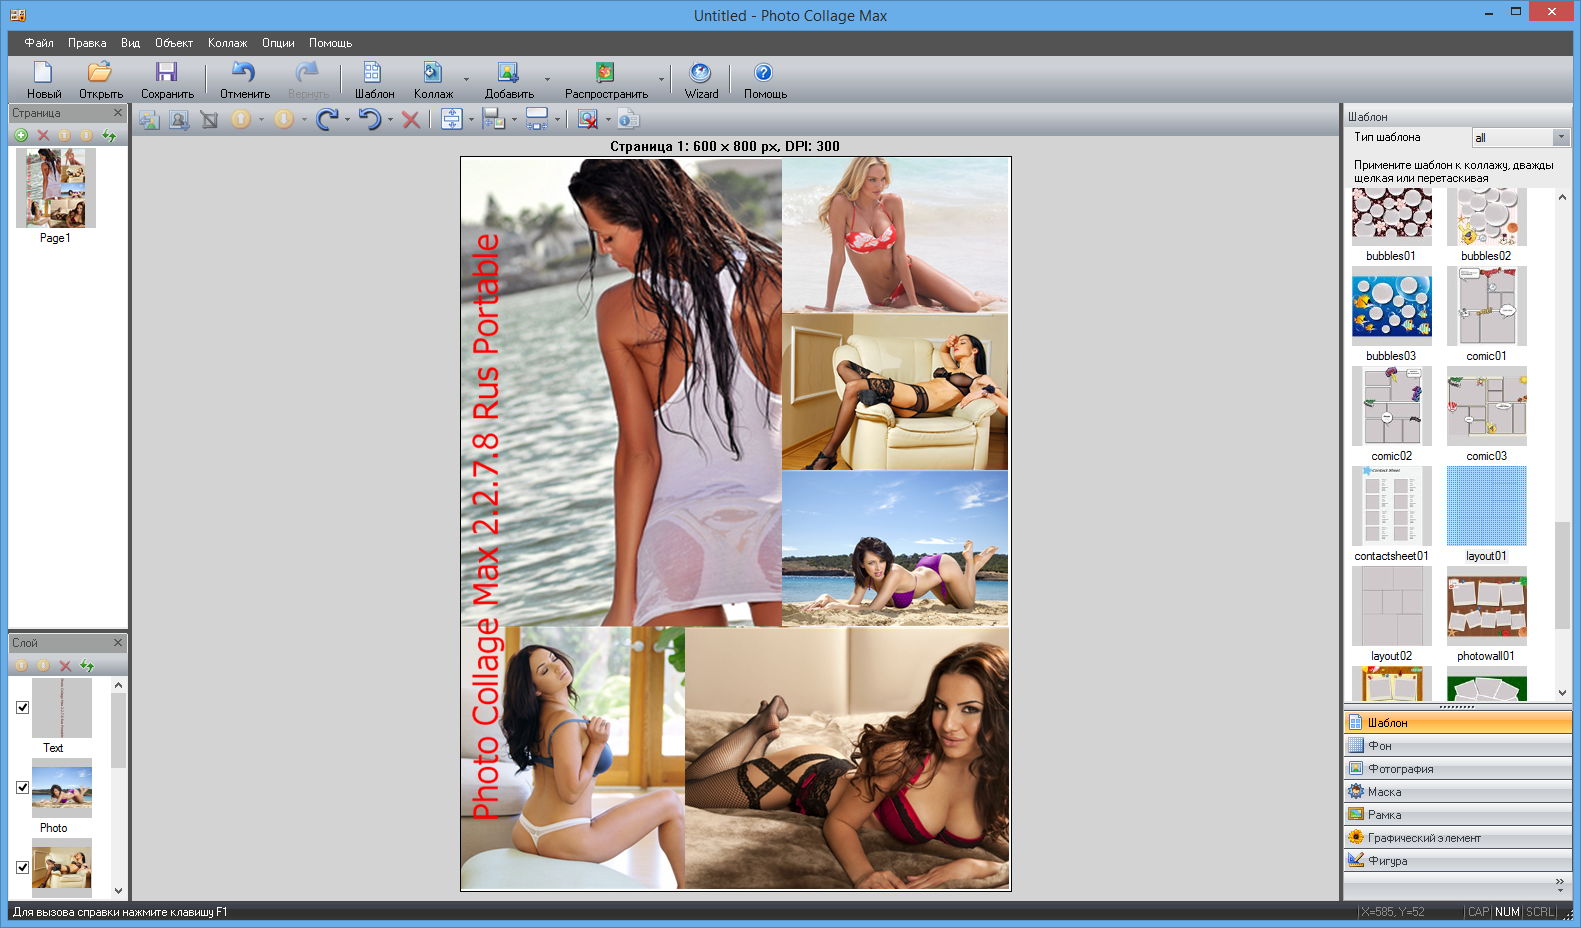Expand dropdown arrow next to Распространить
The image size is (1581, 928).
point(661,79)
